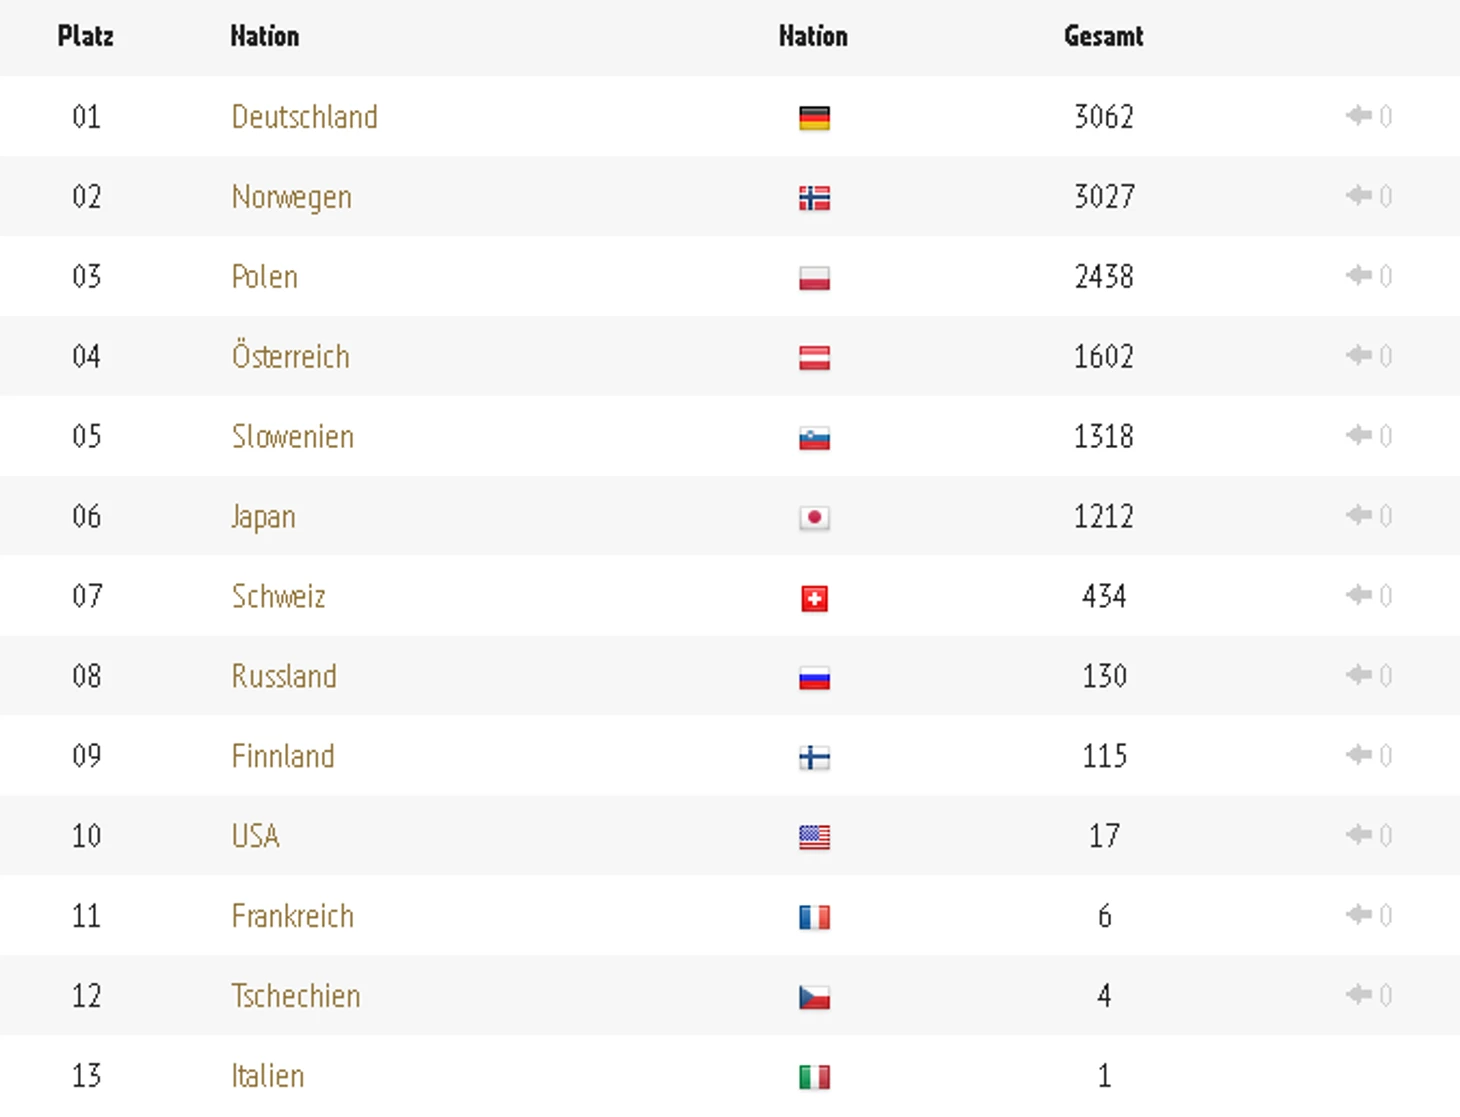Click the Japanese flag icon
1460x1117 pixels.
(814, 517)
